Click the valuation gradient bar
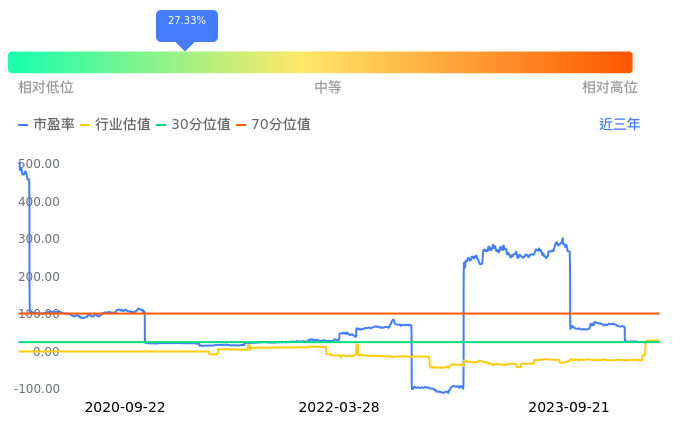This screenshot has width=686, height=442. (320, 62)
